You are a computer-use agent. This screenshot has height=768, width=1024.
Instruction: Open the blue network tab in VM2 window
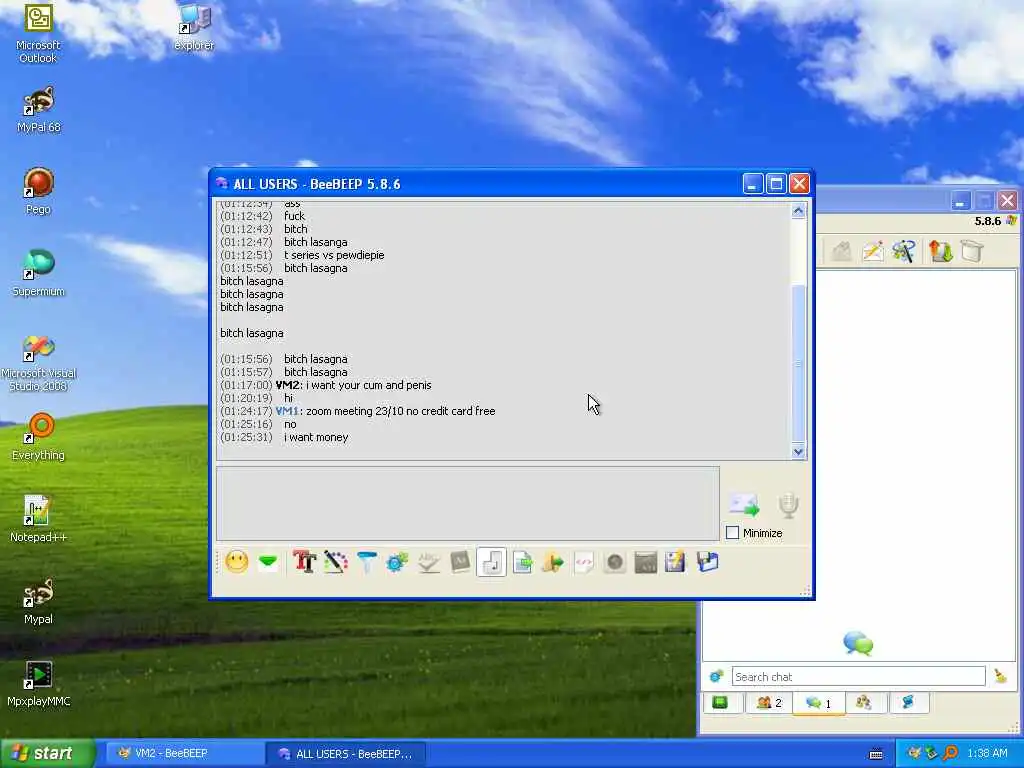point(908,703)
